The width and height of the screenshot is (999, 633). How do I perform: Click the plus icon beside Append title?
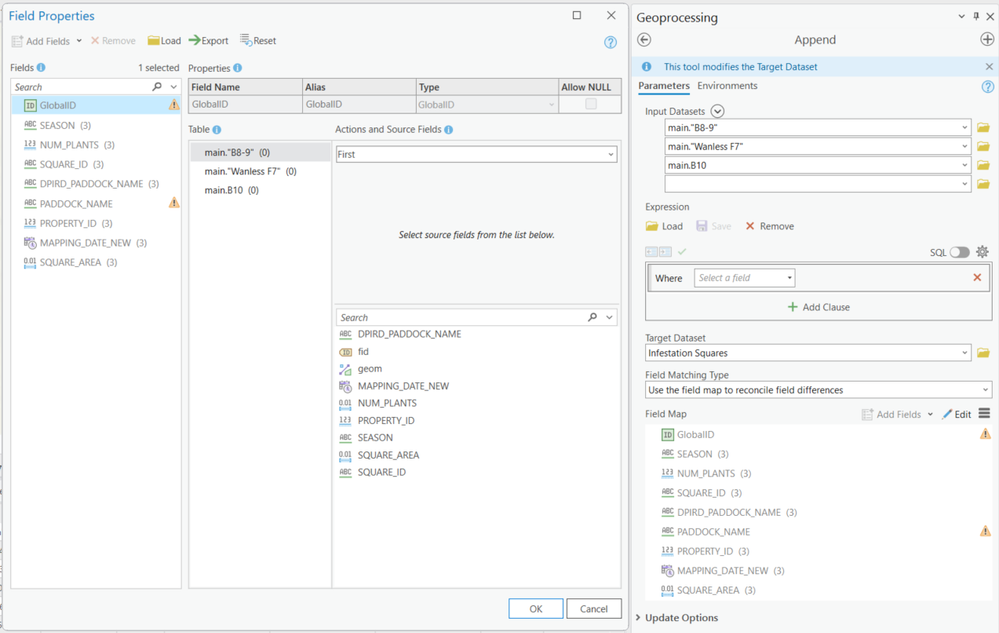coord(987,40)
